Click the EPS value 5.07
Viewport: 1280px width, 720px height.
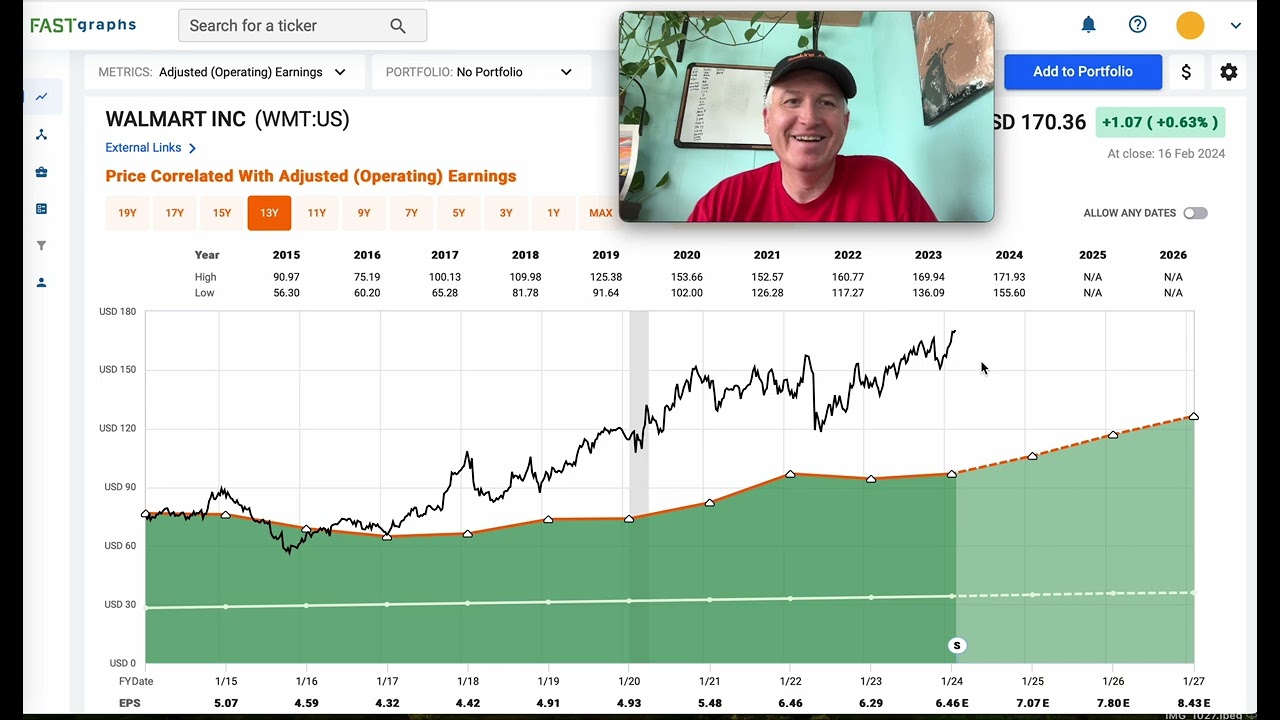(226, 703)
